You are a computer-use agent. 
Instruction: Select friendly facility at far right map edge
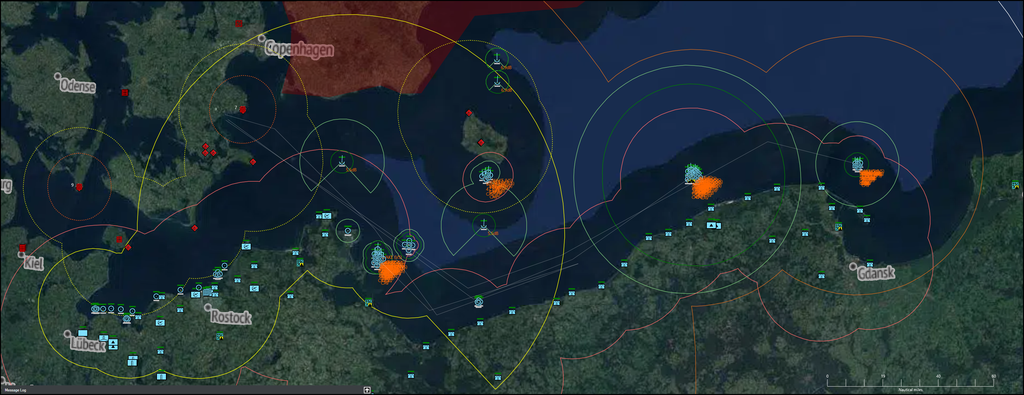tap(1016, 184)
